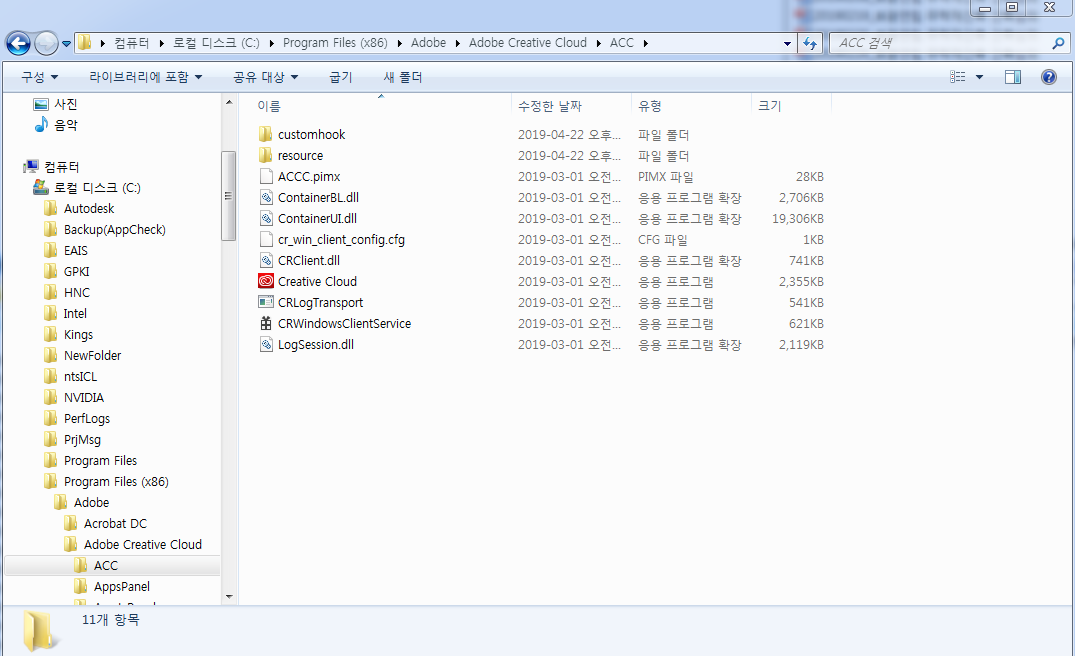Toggle the preview pane icon
Screen dimensions: 1075x656
click(1013, 77)
